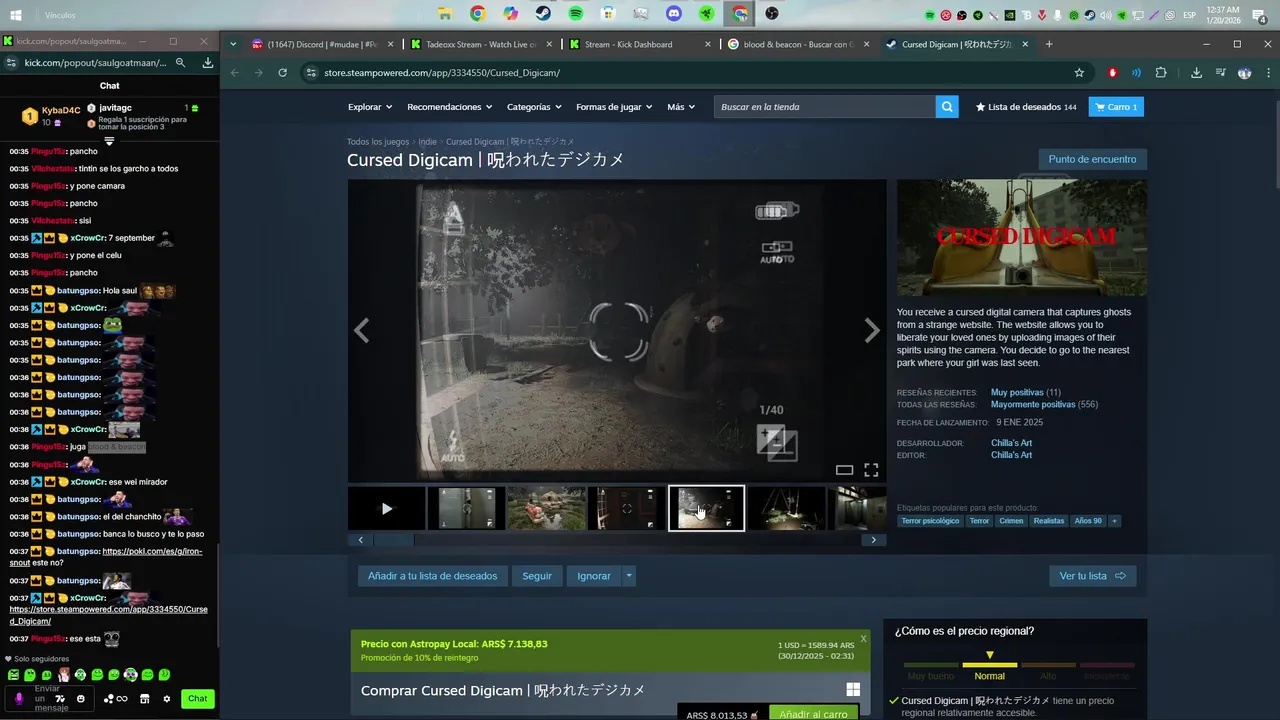
Task: Click Añadir a tu lista de deseados
Action: pos(432,576)
